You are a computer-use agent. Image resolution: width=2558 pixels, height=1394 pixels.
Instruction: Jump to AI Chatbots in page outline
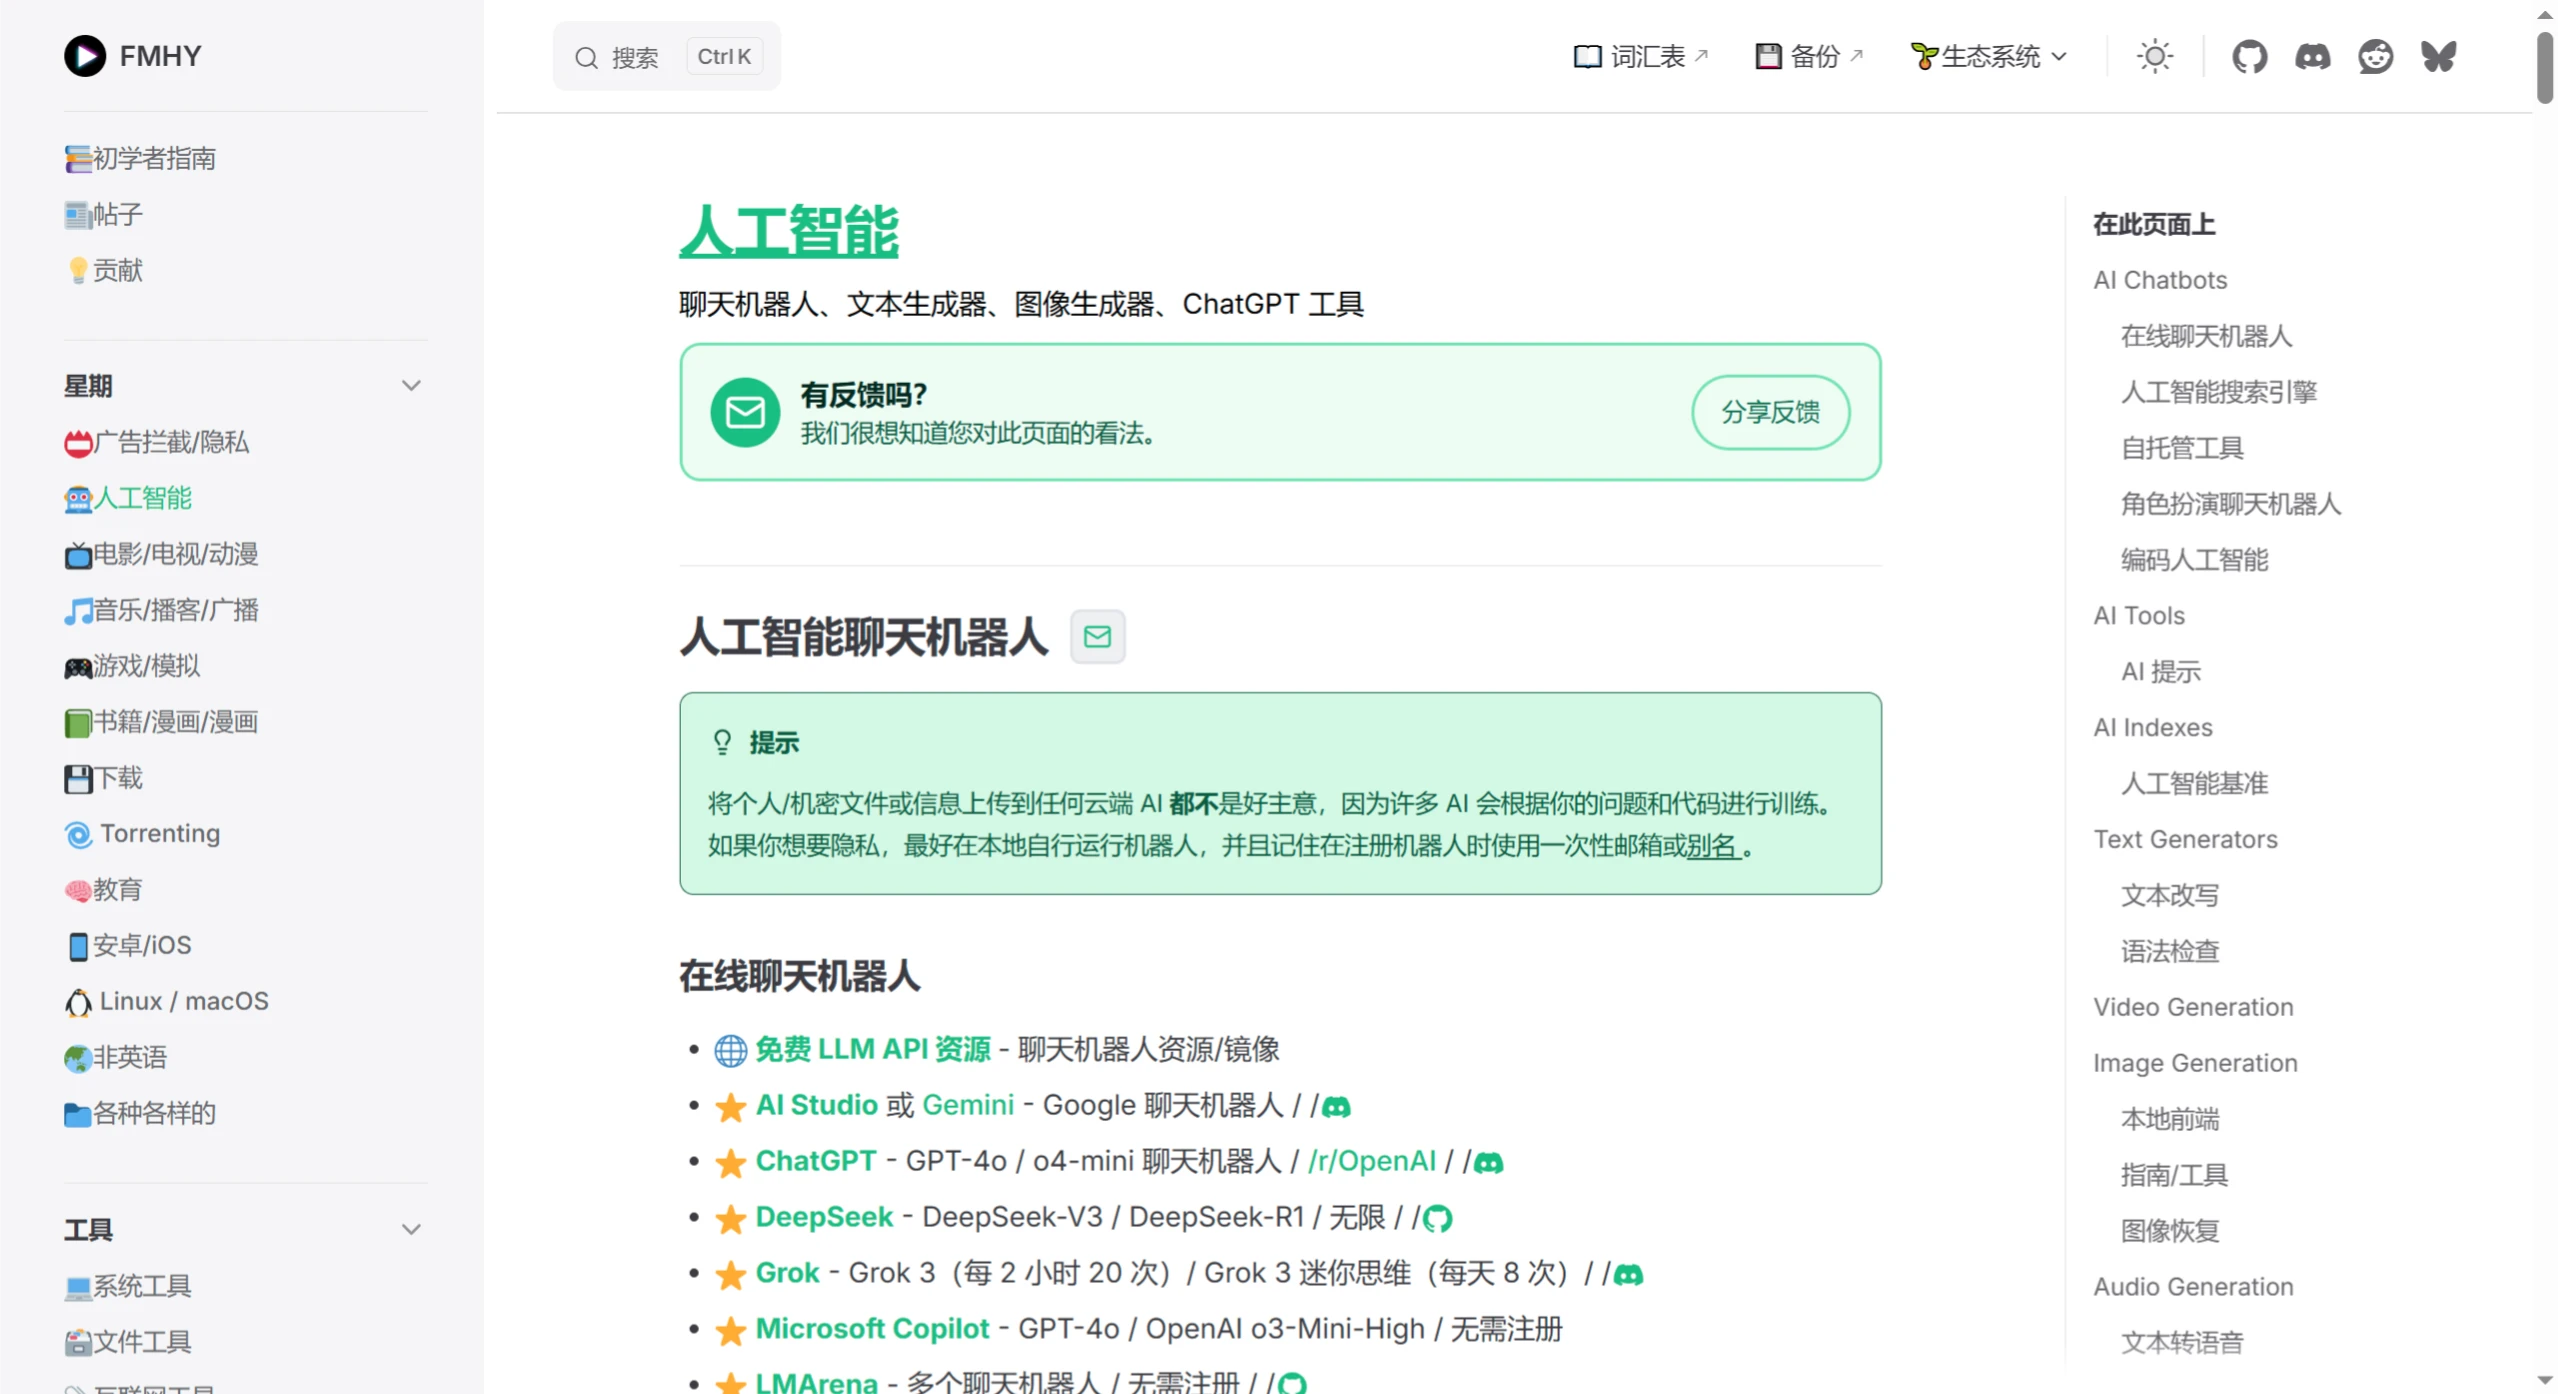click(x=2160, y=280)
